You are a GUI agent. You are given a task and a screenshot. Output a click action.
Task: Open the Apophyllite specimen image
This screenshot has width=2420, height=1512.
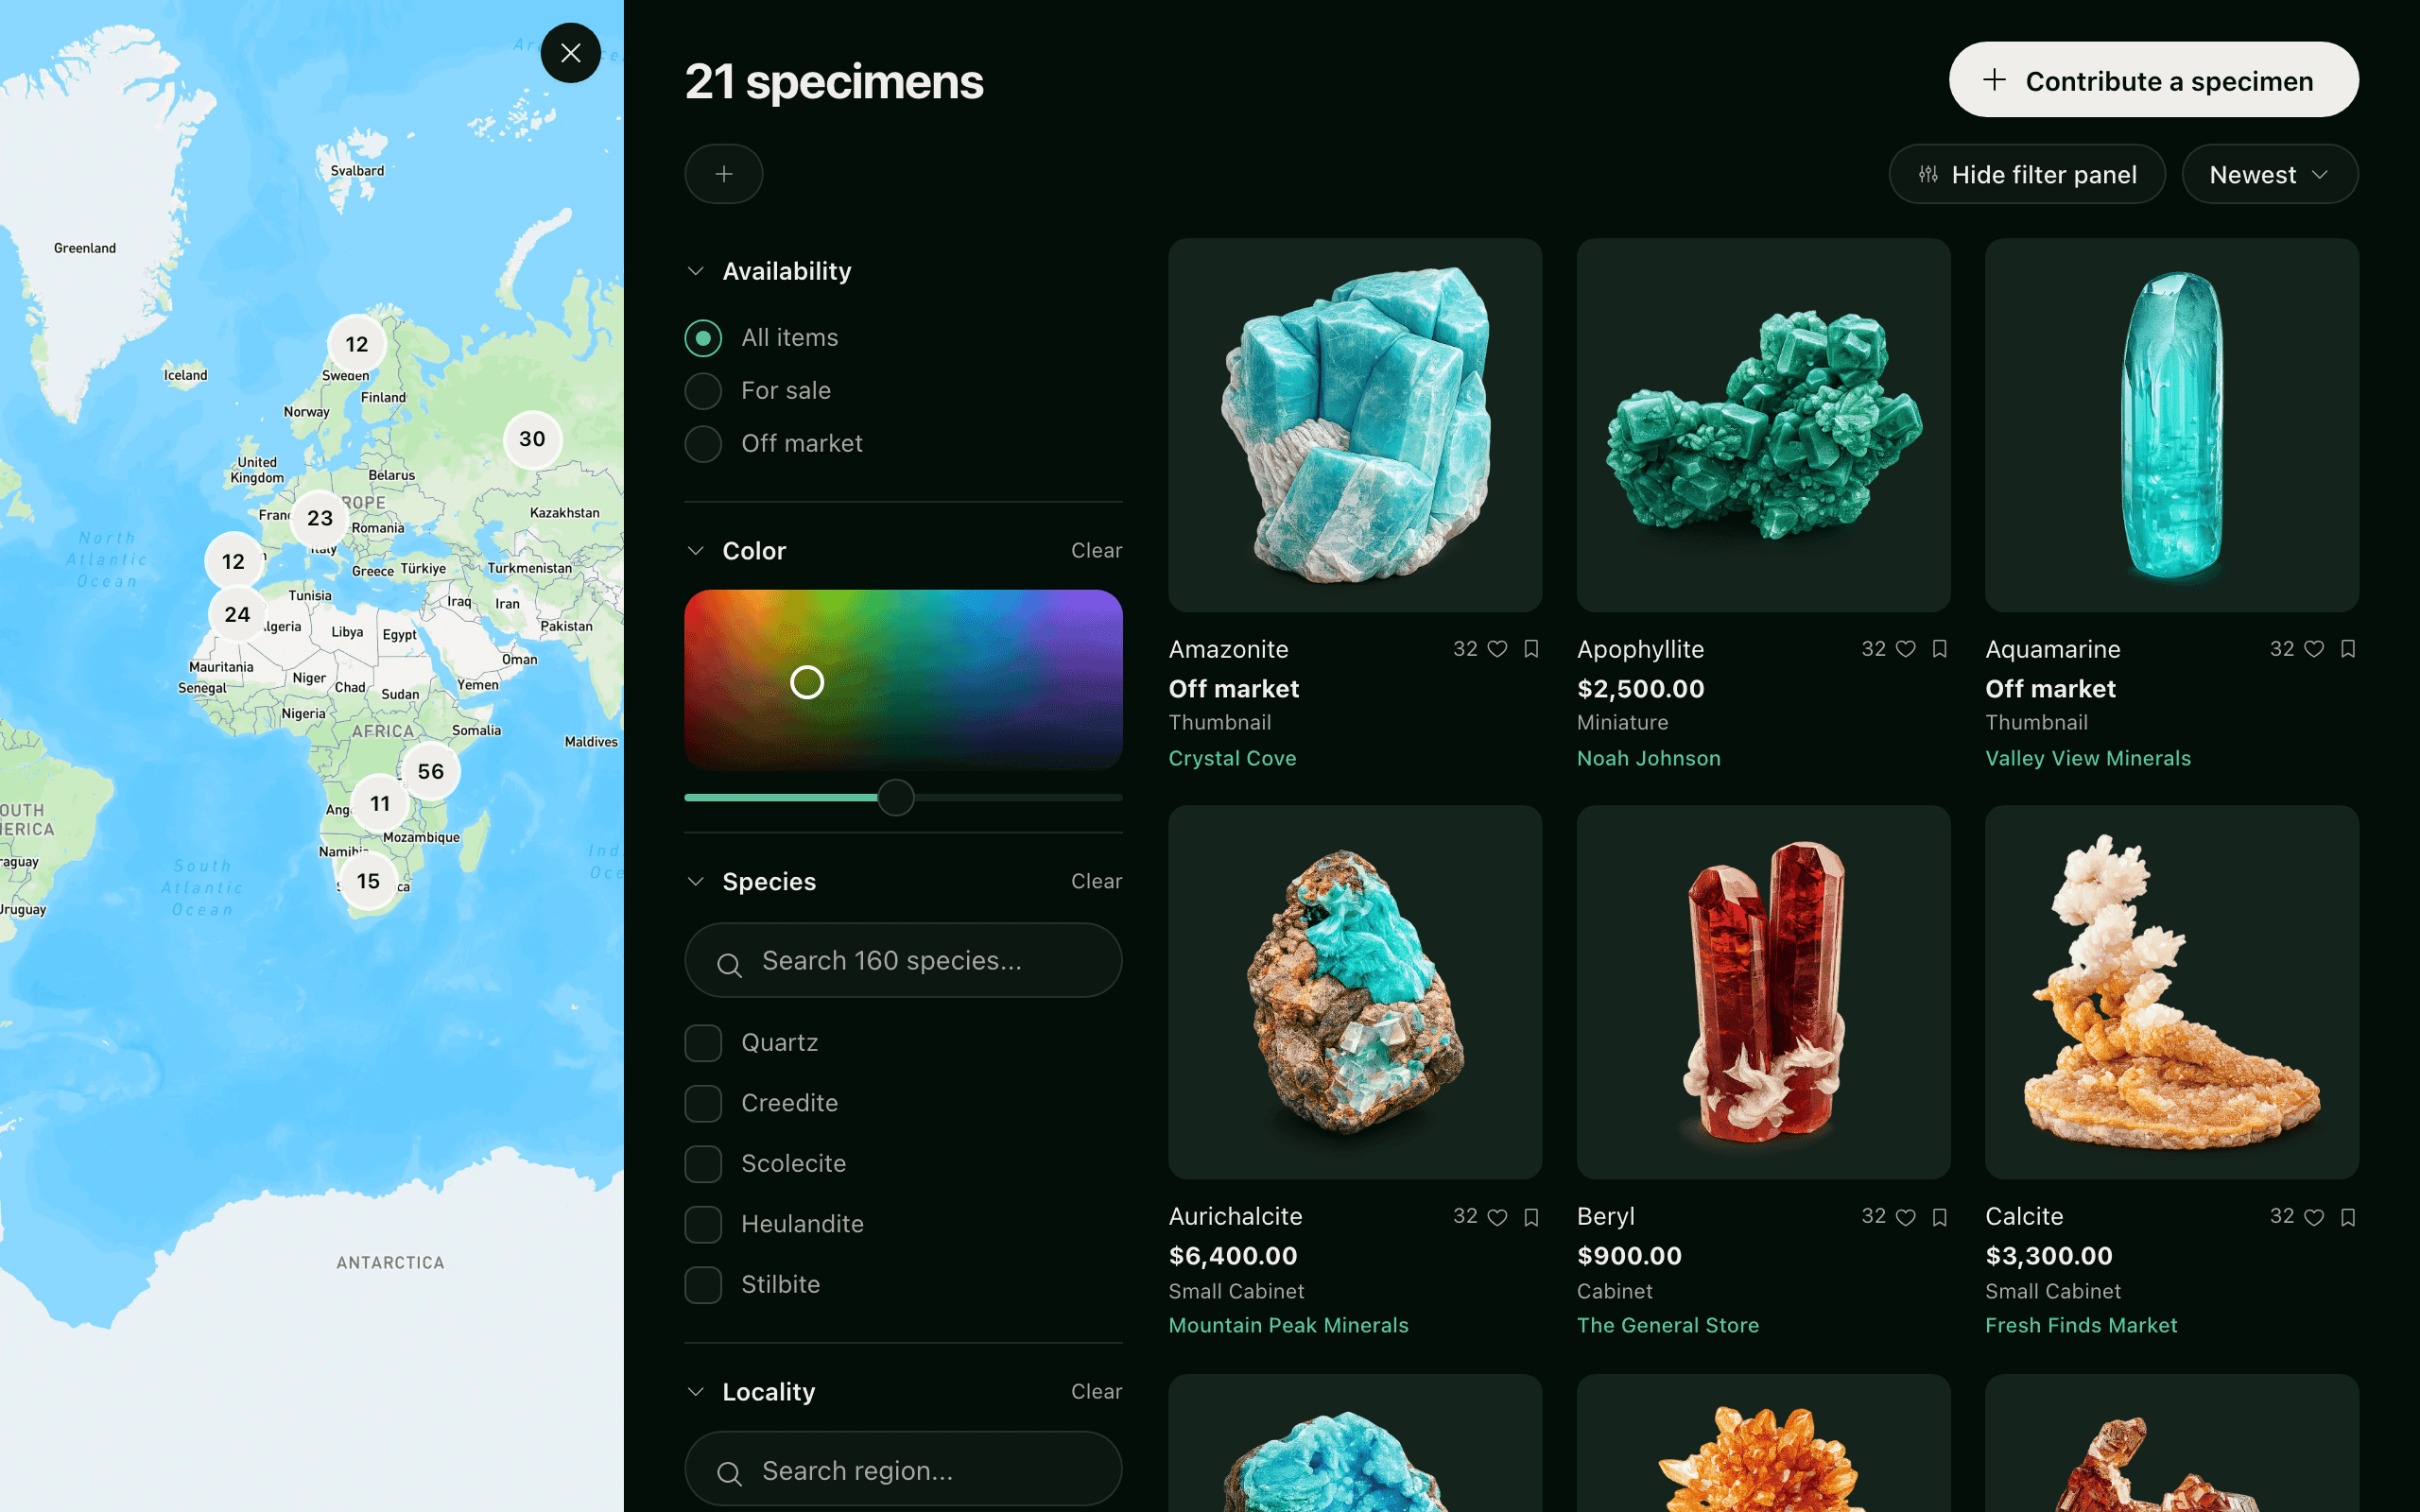click(x=1763, y=425)
